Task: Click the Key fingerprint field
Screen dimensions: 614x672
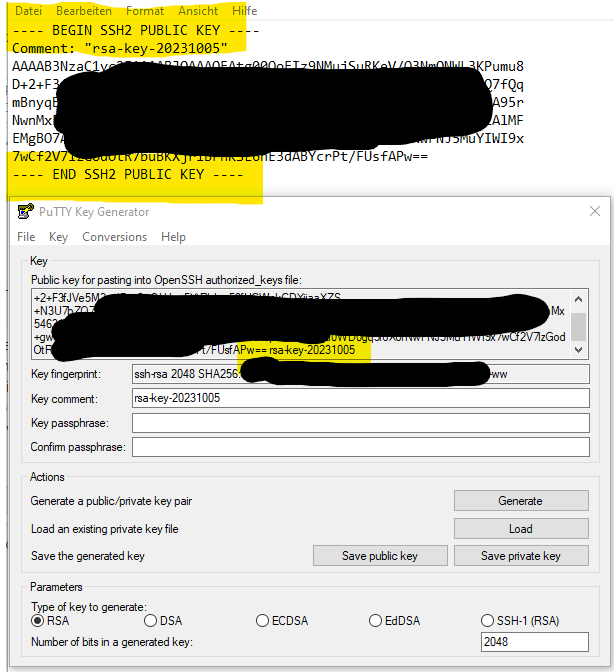Action: click(361, 374)
